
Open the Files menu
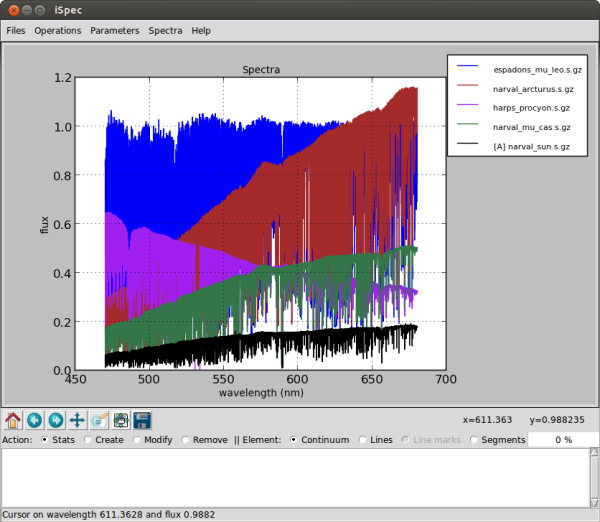coord(16,31)
